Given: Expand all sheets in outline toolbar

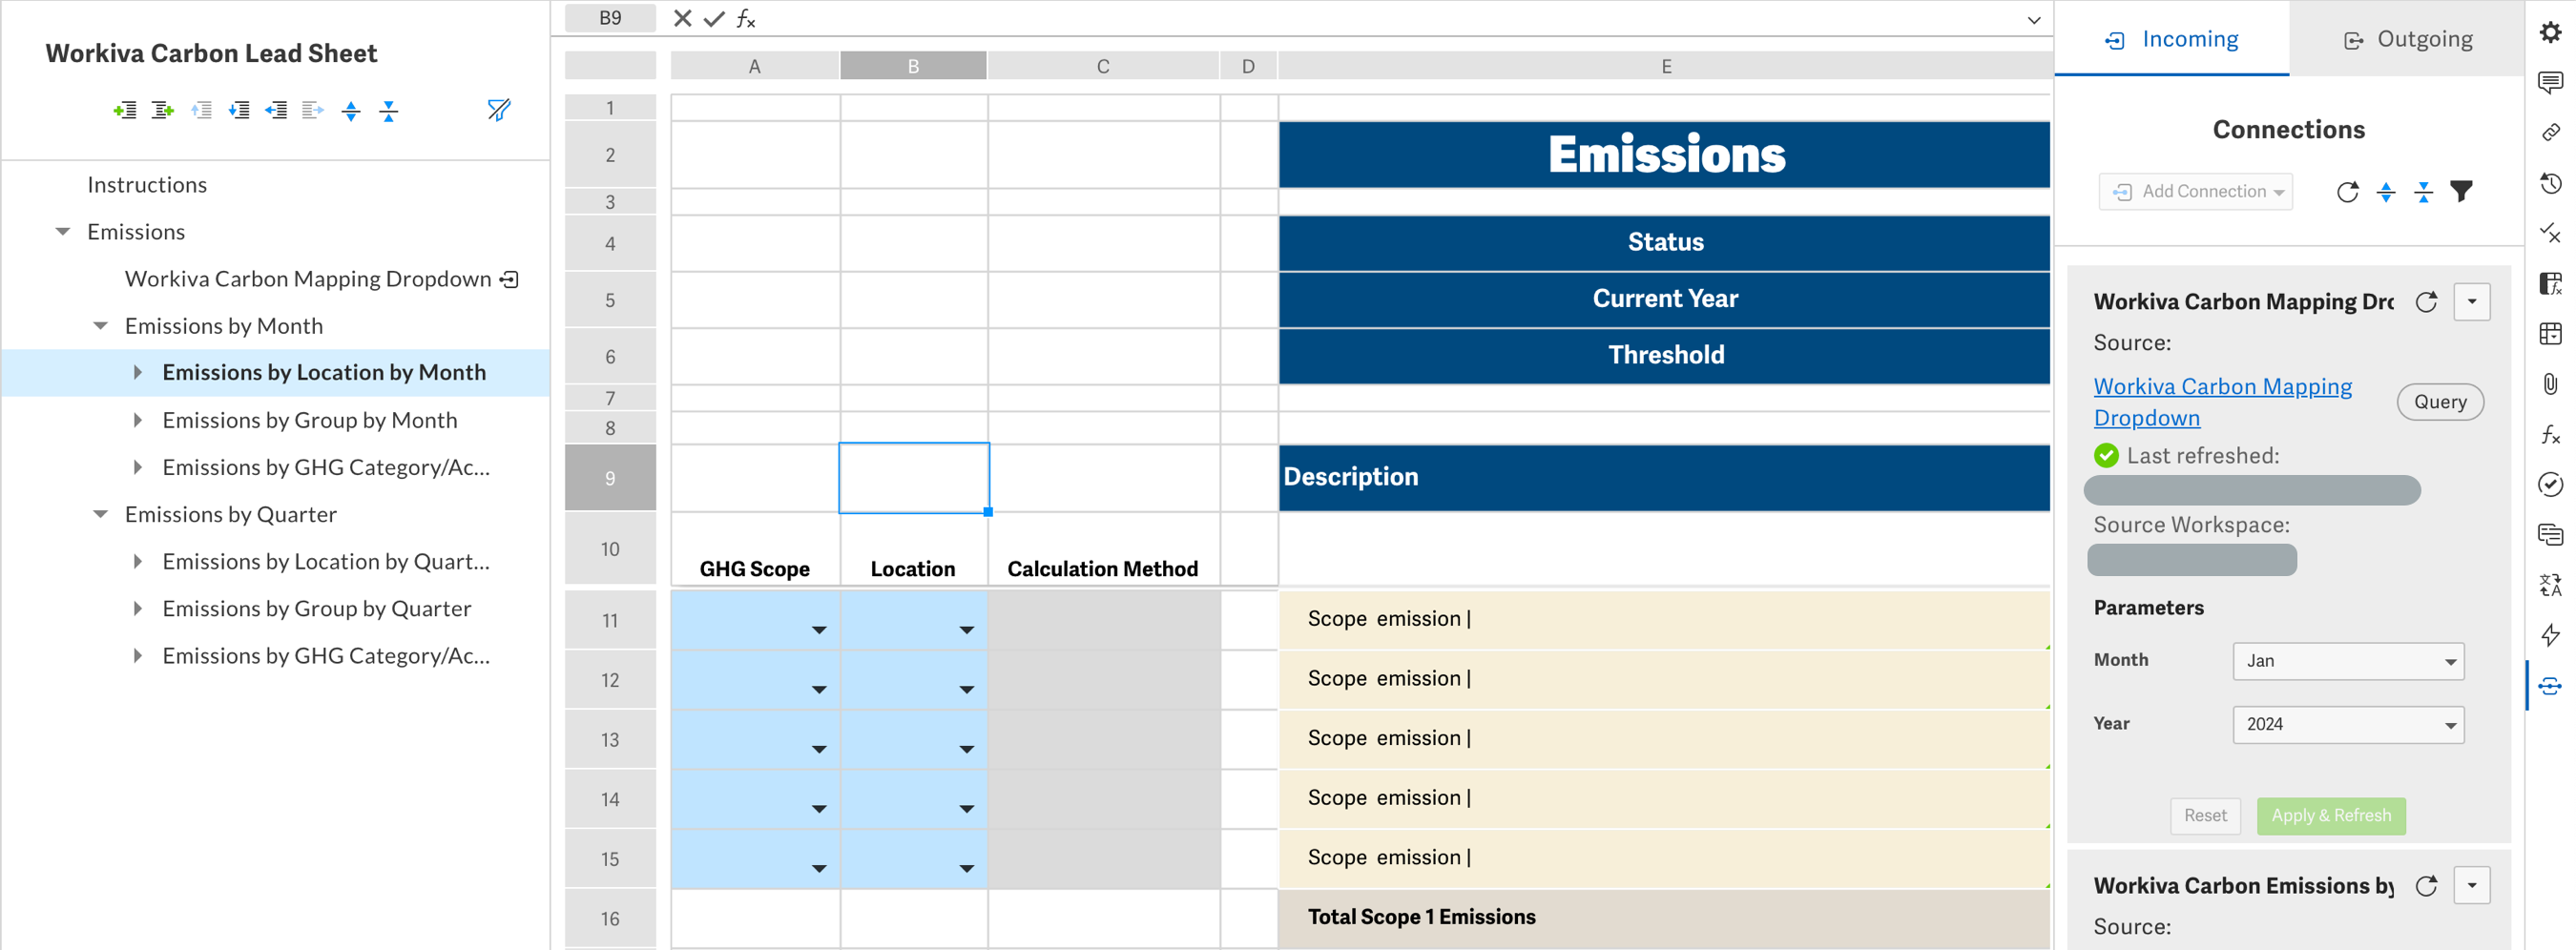Looking at the screenshot, I should [x=351, y=110].
